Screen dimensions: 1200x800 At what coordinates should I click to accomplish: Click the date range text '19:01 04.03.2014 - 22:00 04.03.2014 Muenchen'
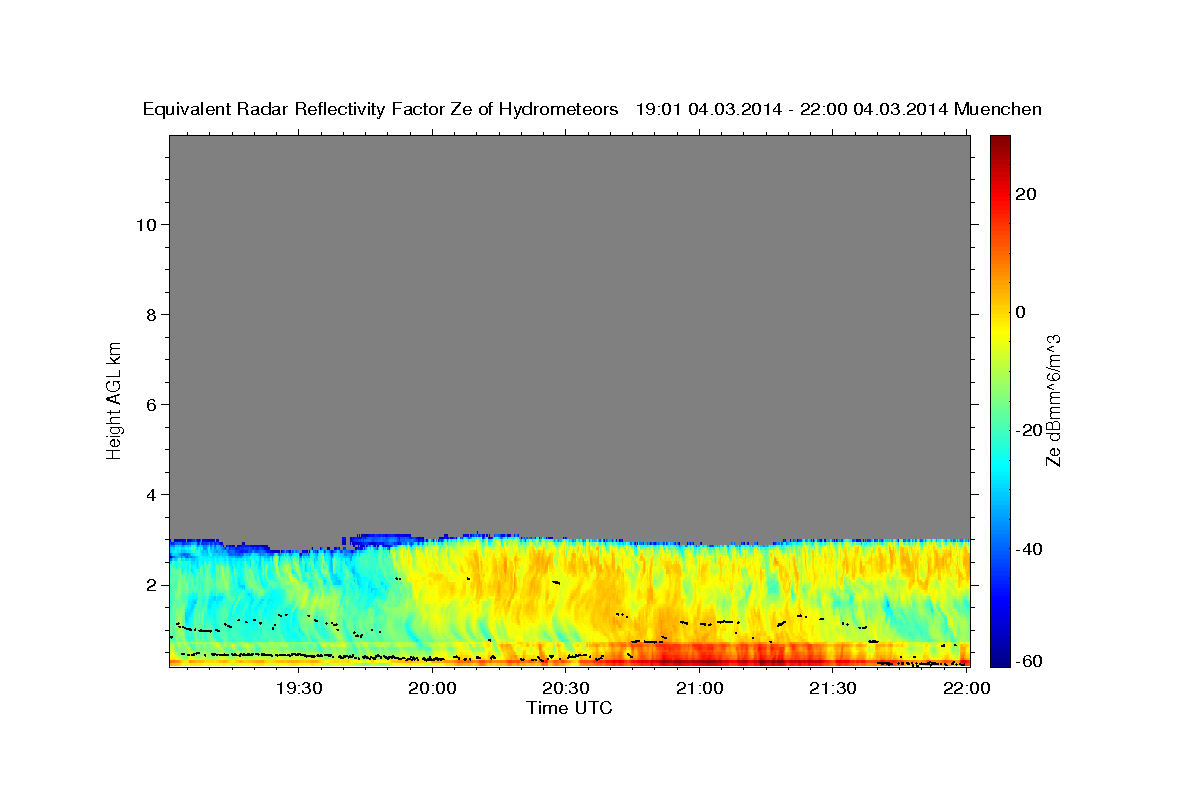tap(839, 109)
